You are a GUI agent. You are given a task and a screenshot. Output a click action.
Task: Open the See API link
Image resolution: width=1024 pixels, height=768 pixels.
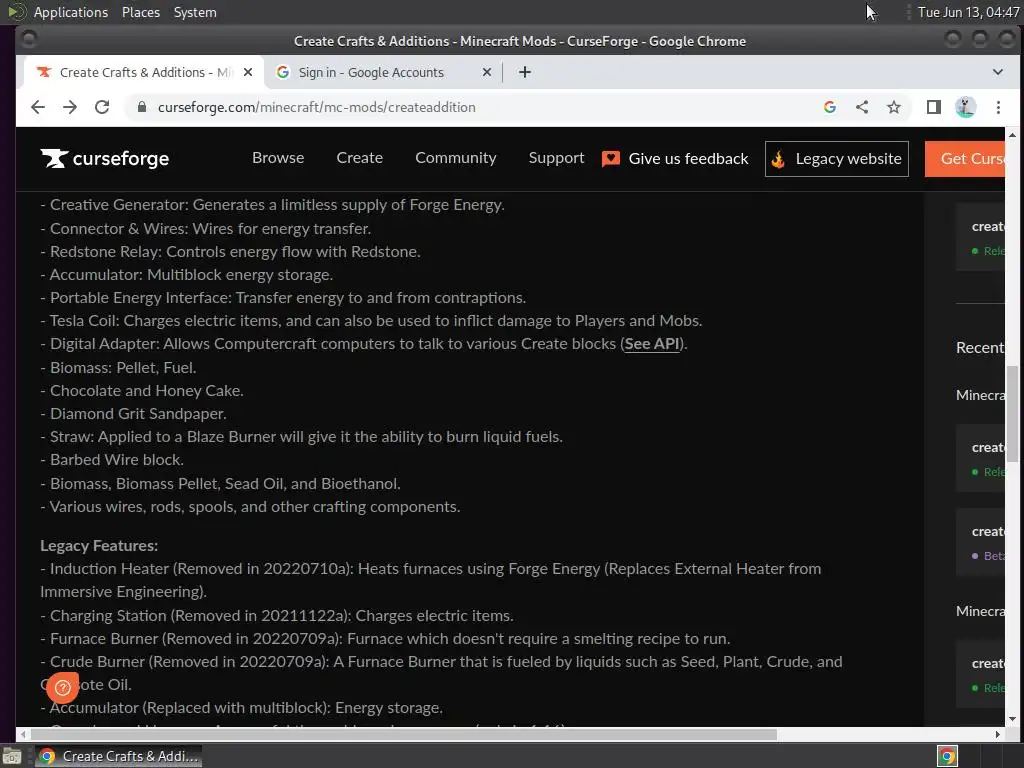click(652, 344)
